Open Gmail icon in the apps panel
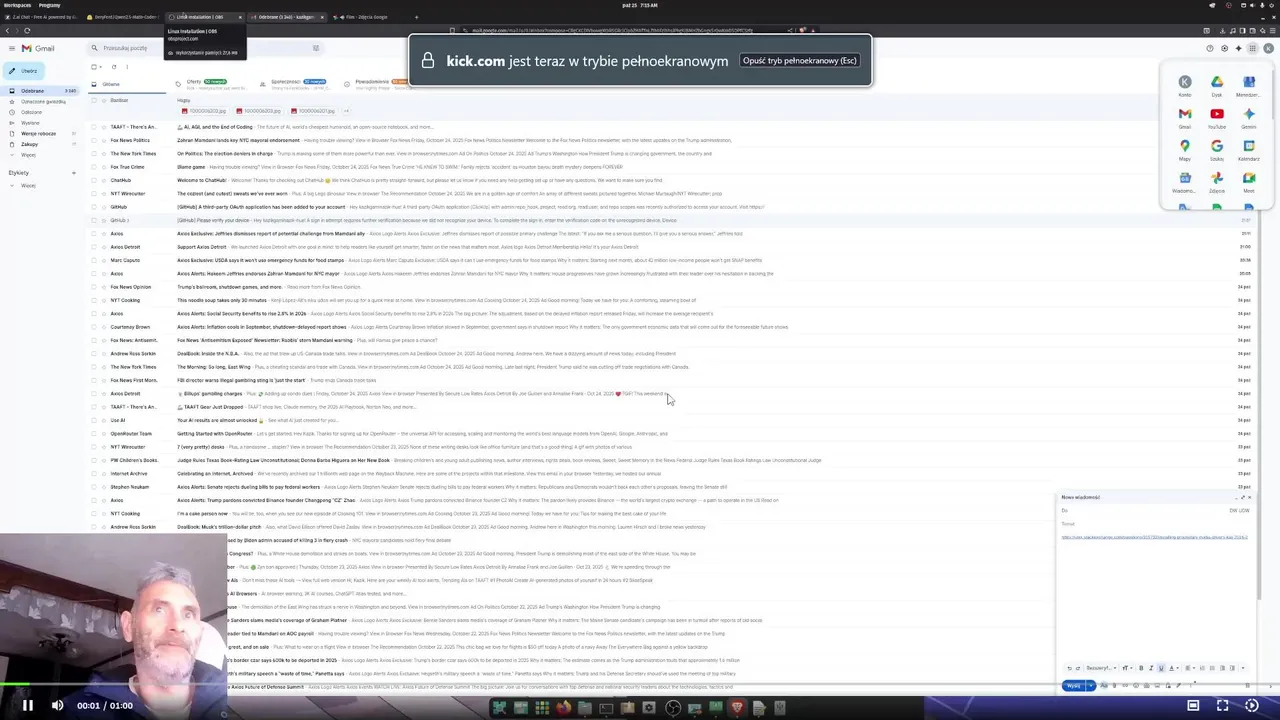This screenshot has width=1280, height=720. coord(1184,117)
